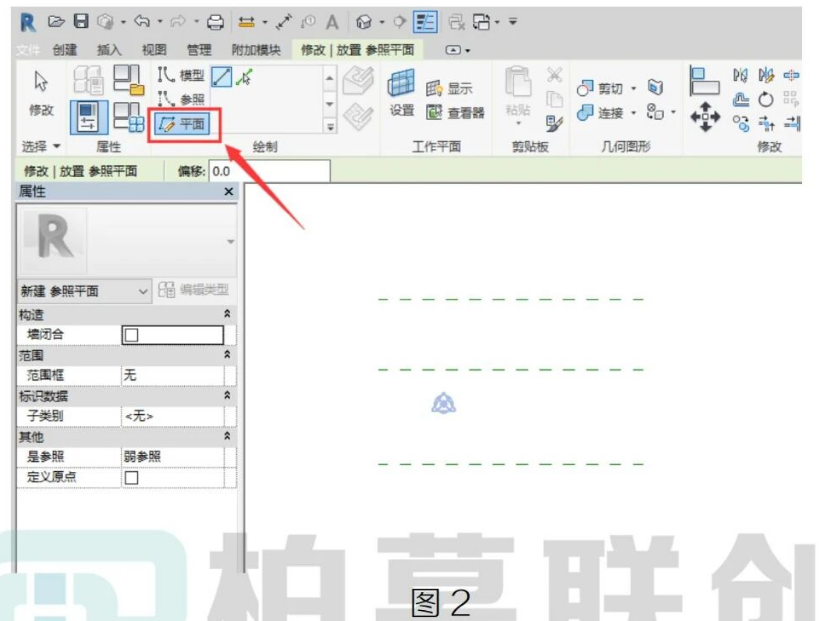Viewport: 819px width, 621px height.
Task: Collapse the Construction properties group
Action: (227, 314)
